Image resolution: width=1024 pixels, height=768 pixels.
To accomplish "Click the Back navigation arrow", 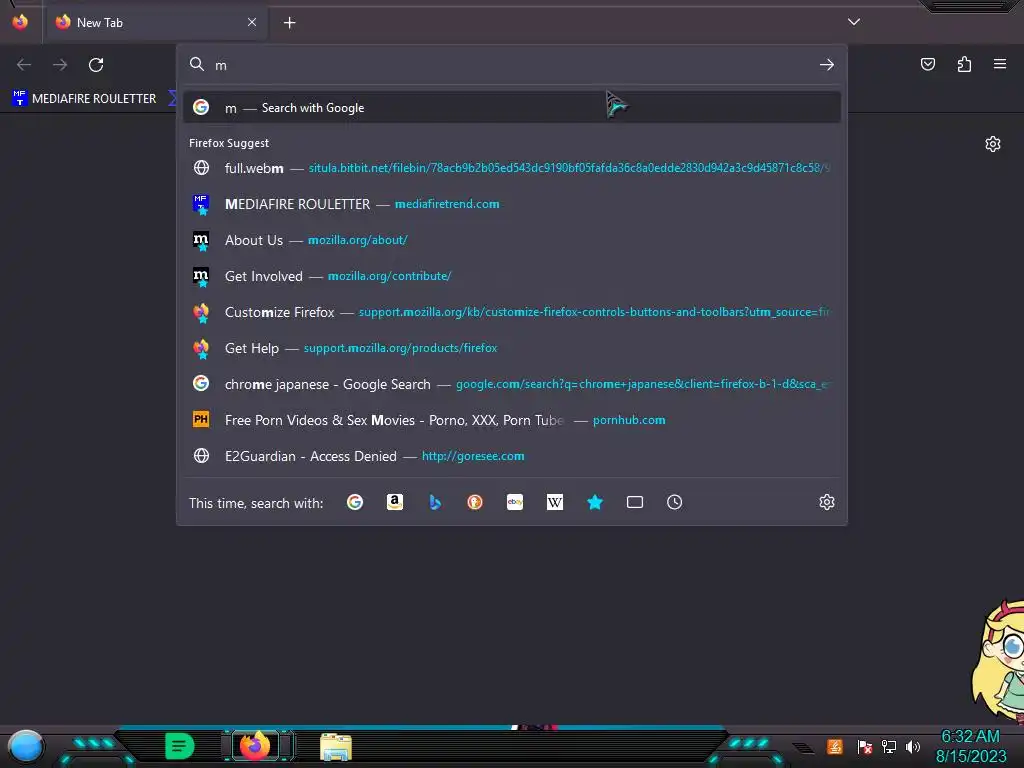I will click(x=24, y=65).
